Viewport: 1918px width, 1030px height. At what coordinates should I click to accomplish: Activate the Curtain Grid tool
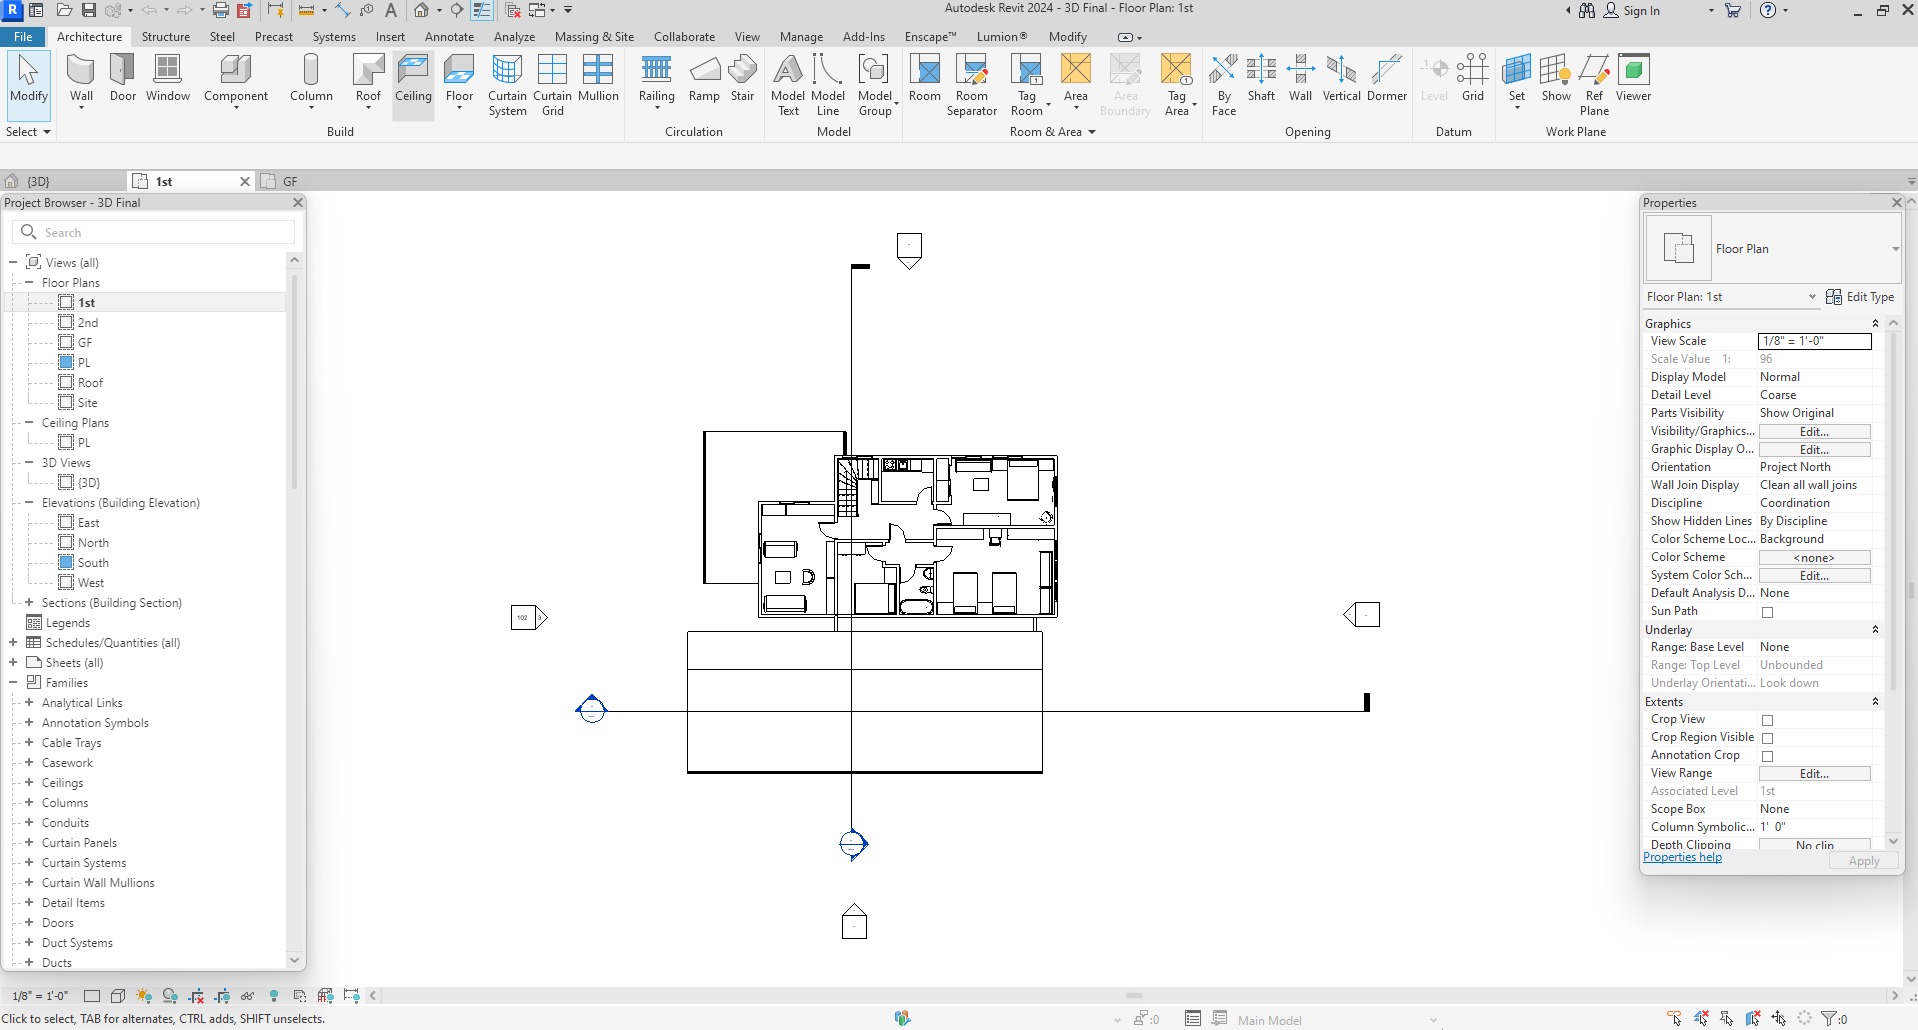[552, 85]
